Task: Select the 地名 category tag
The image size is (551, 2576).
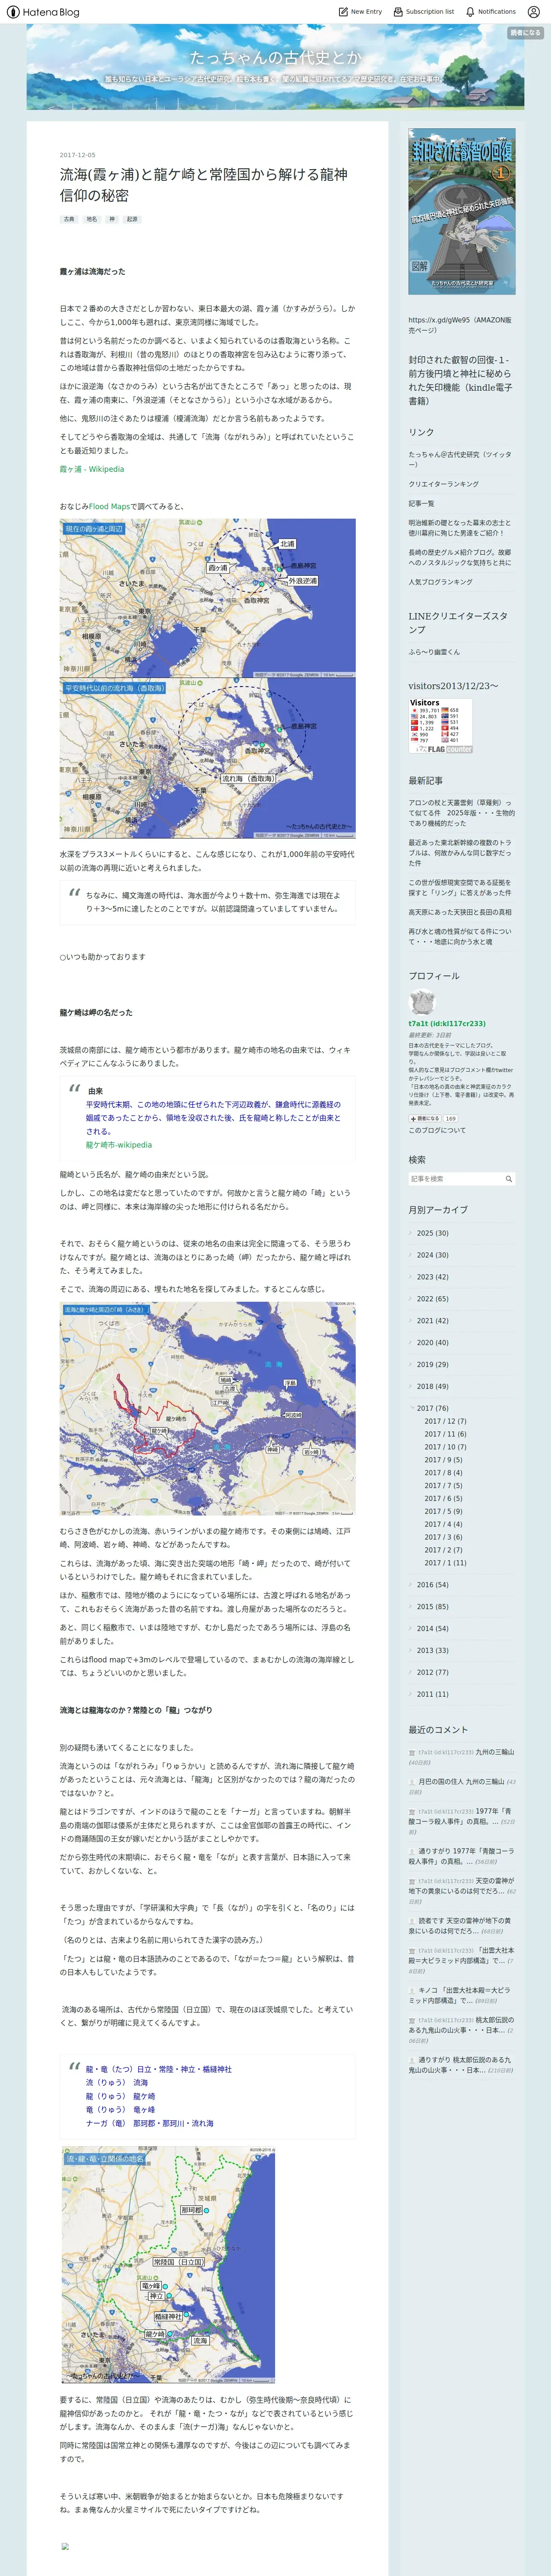Action: (91, 219)
